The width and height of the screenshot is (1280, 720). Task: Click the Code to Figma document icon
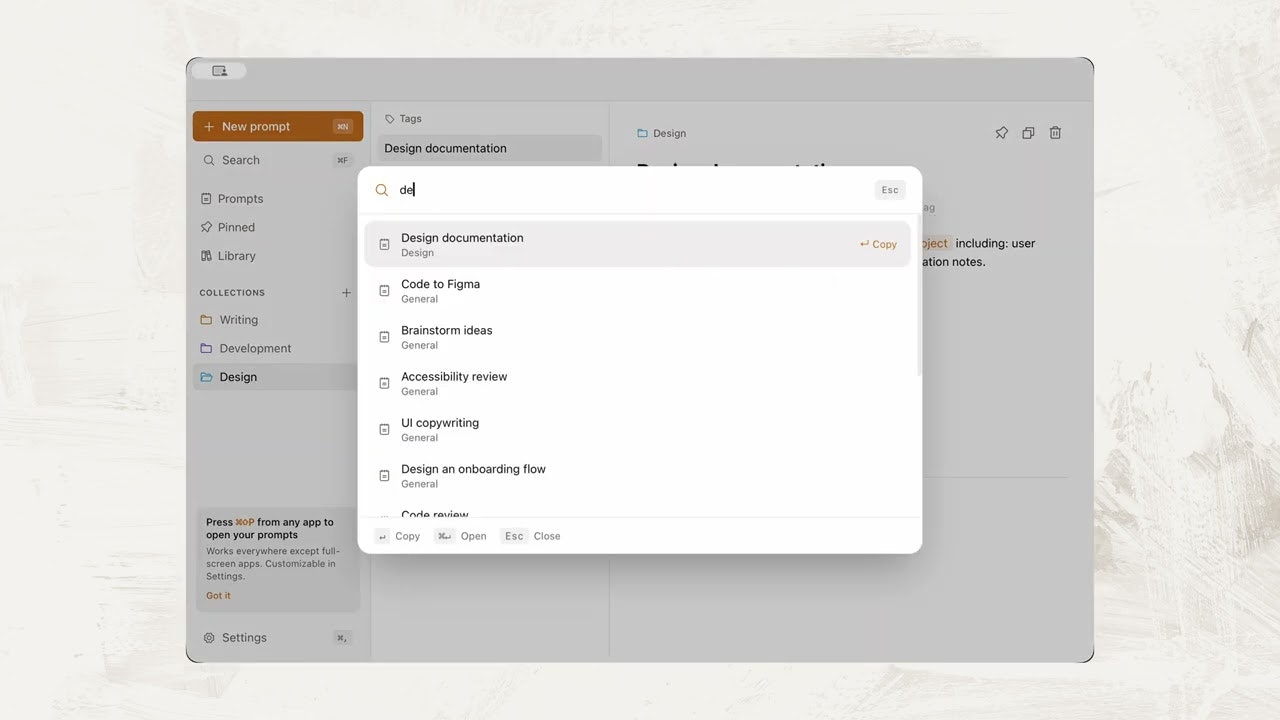point(384,291)
